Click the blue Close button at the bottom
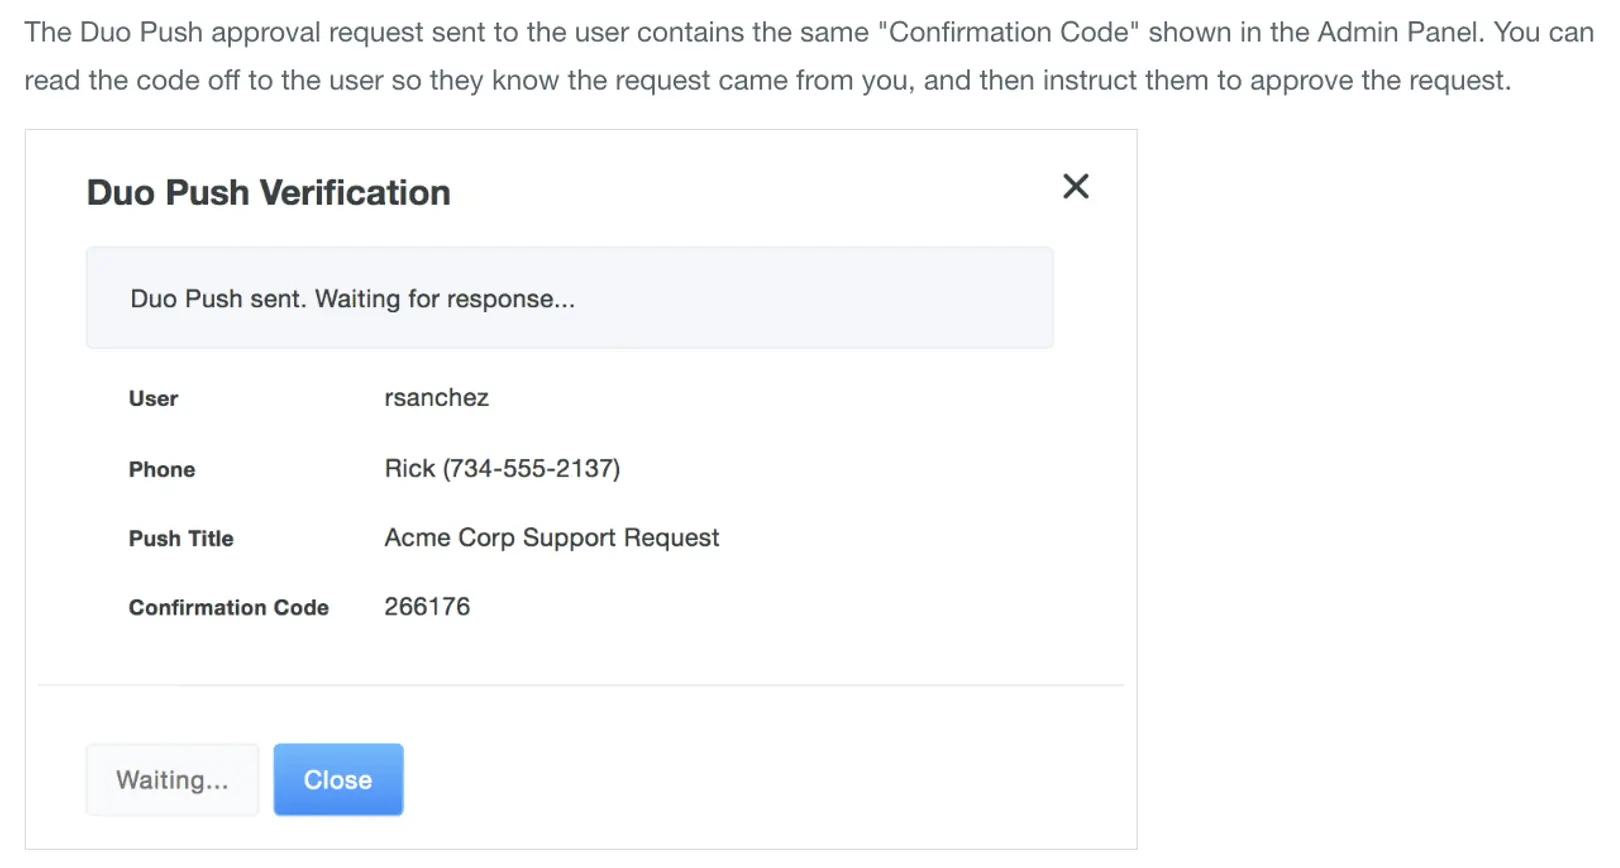 (x=338, y=779)
